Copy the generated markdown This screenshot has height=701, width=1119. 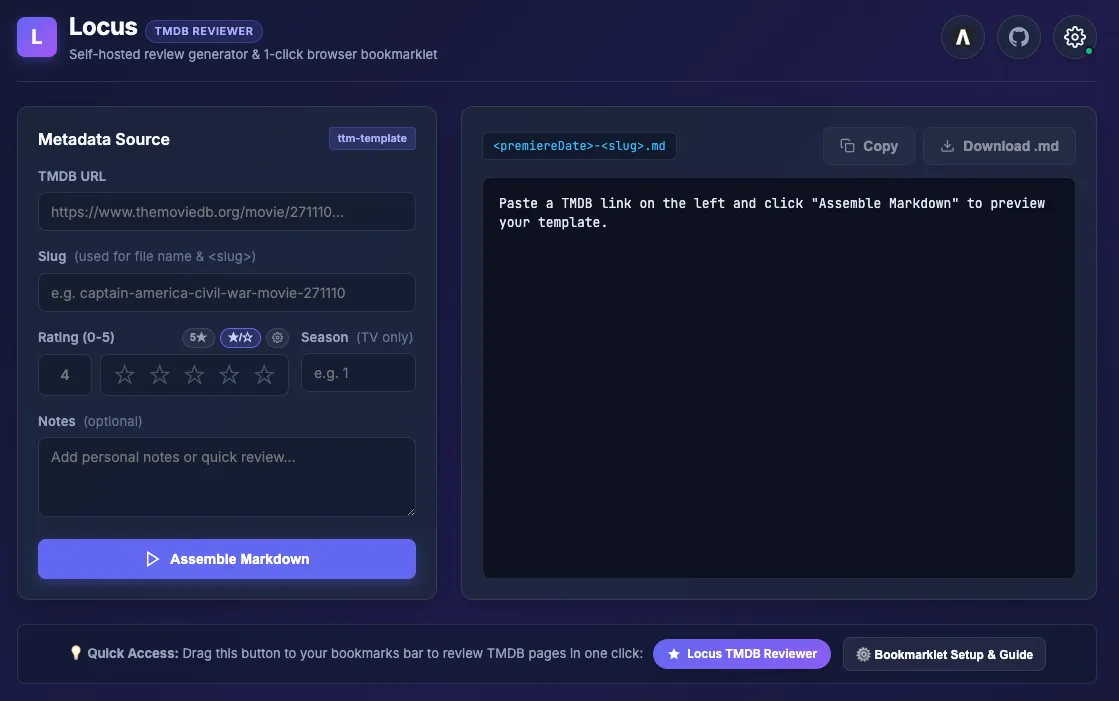[x=869, y=146]
